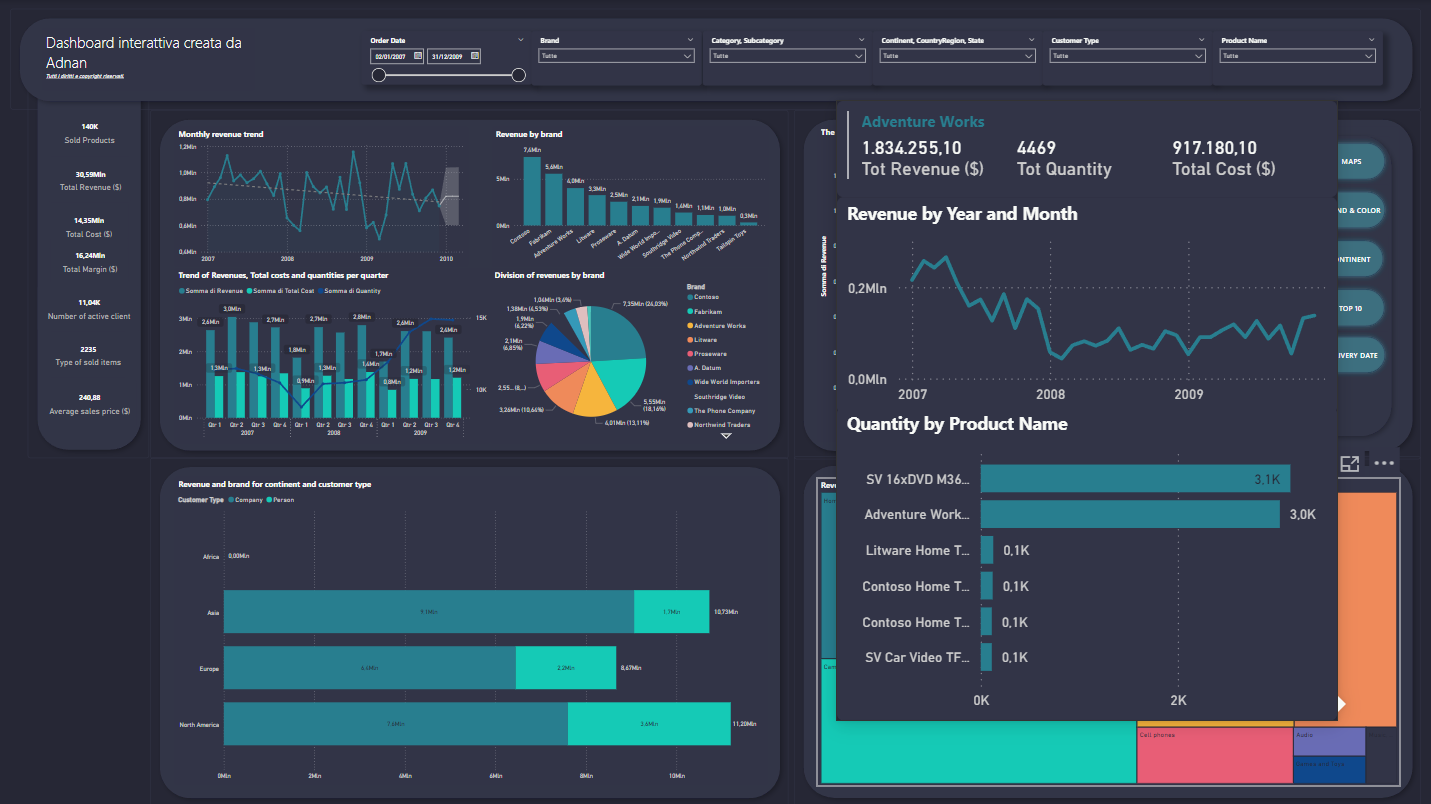
Task: Click the Somma di Quantity legend item
Action: coord(350,290)
